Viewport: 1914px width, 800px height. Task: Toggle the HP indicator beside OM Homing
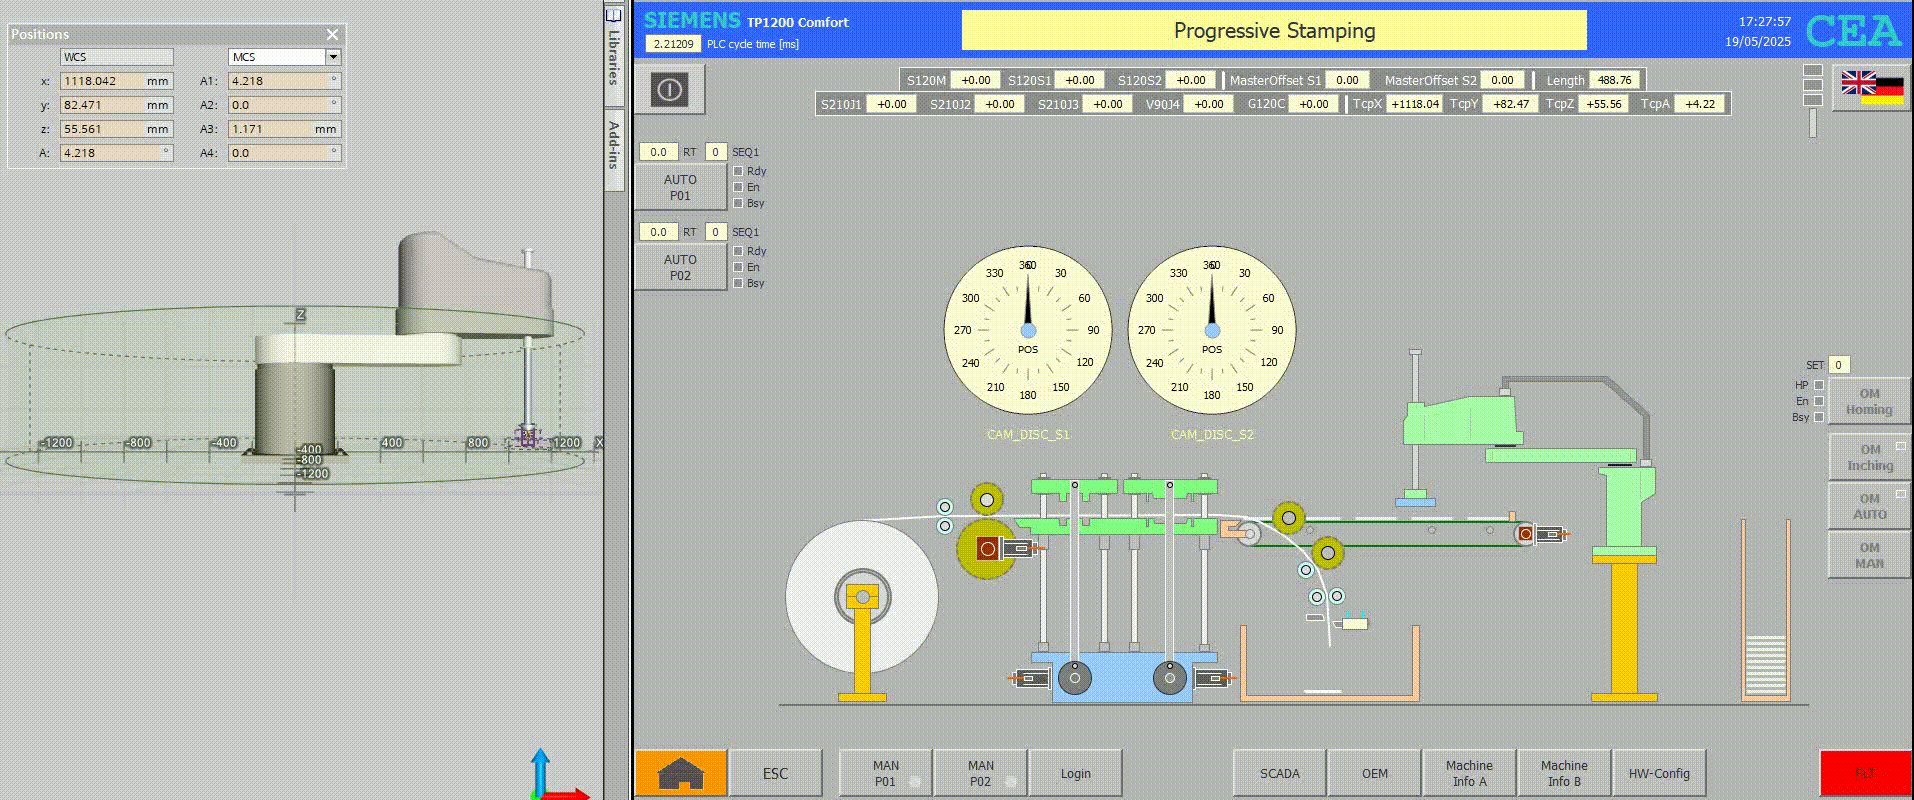click(1819, 385)
